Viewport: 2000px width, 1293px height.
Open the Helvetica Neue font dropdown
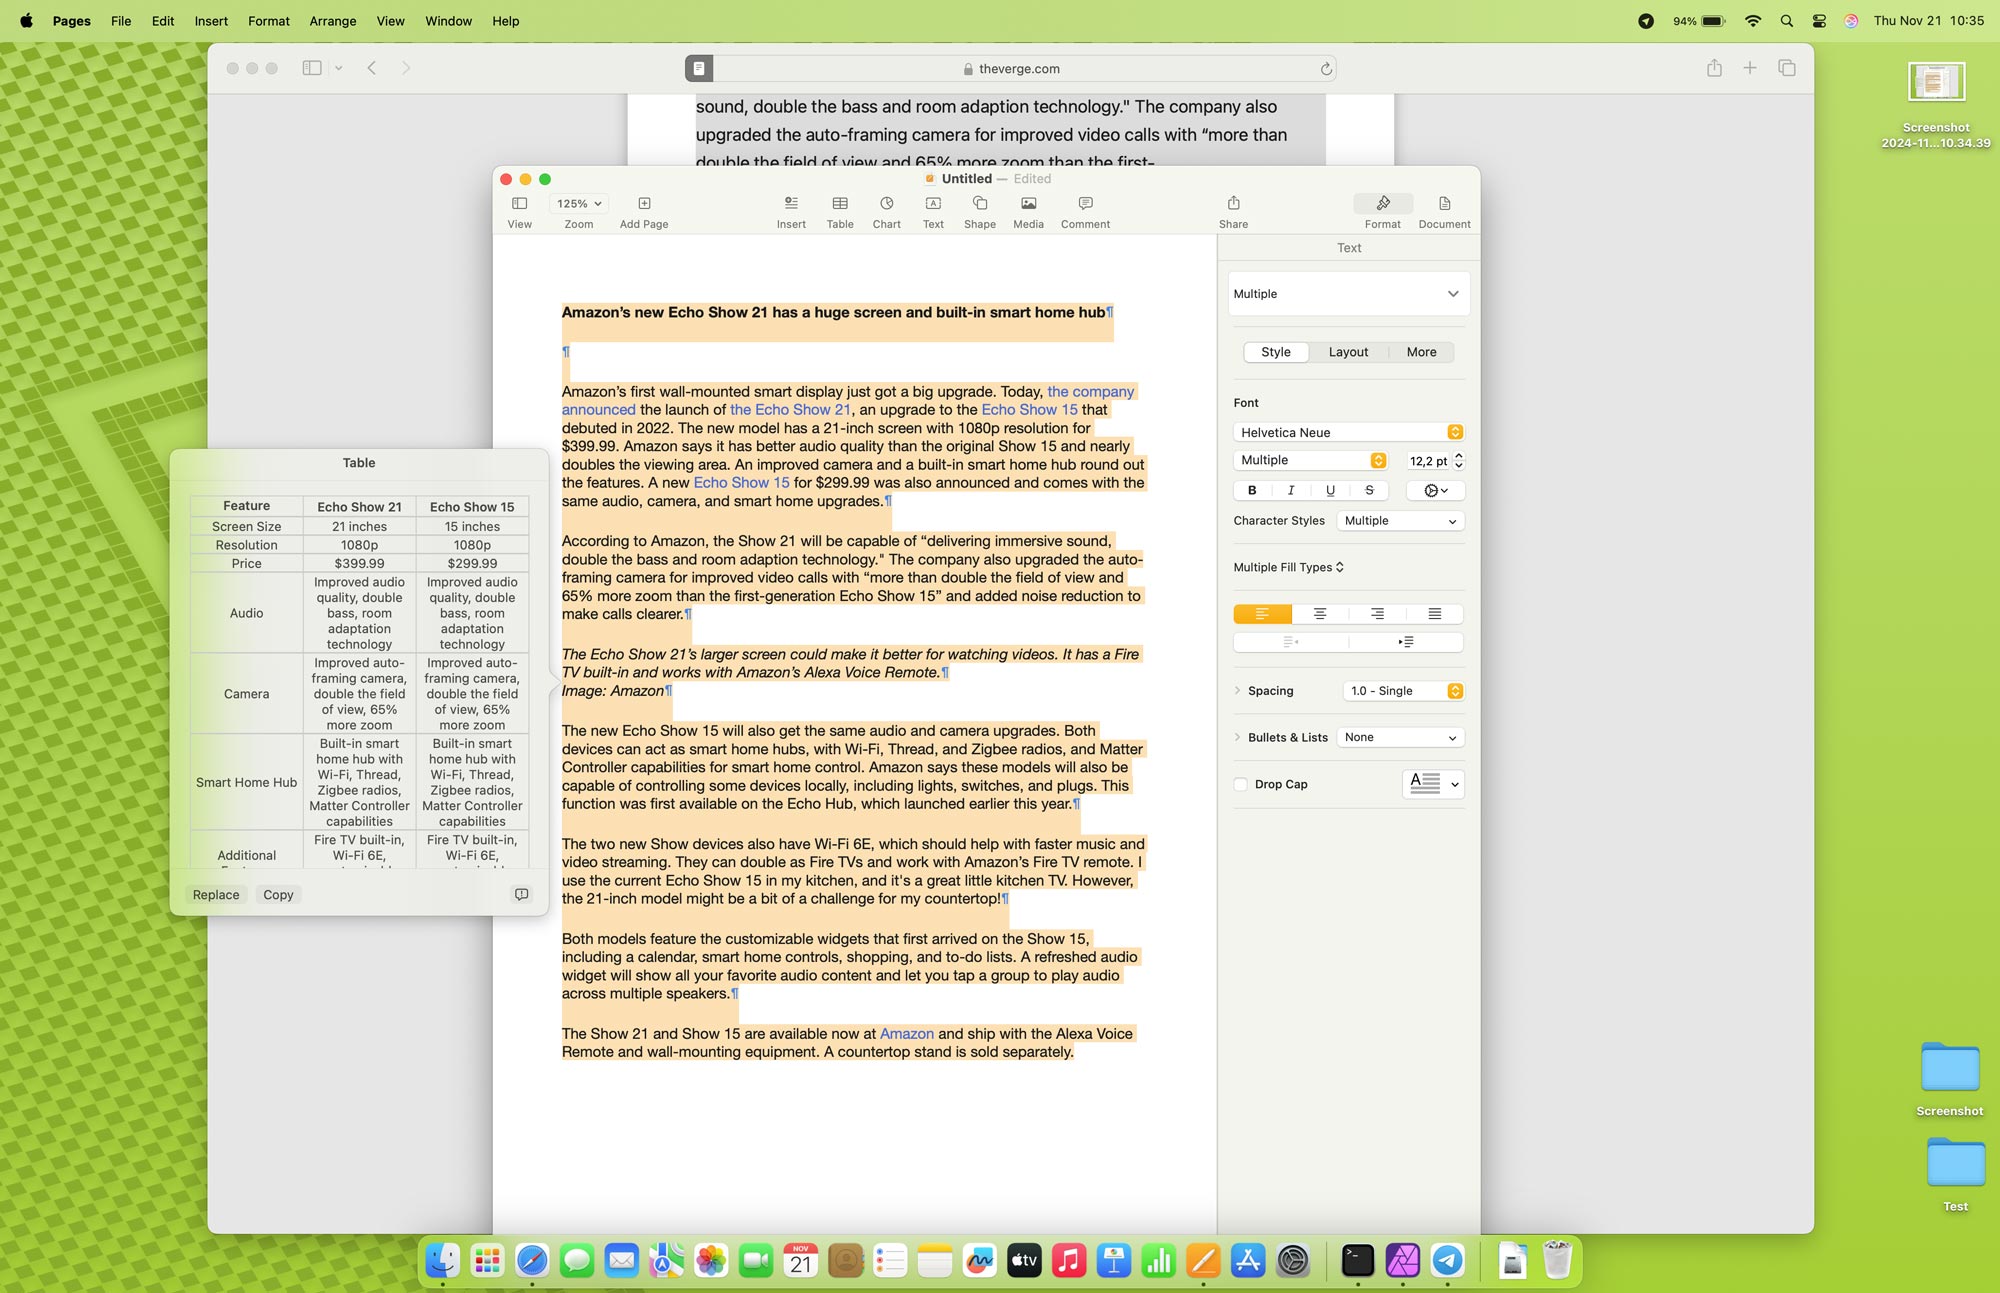tap(1348, 432)
